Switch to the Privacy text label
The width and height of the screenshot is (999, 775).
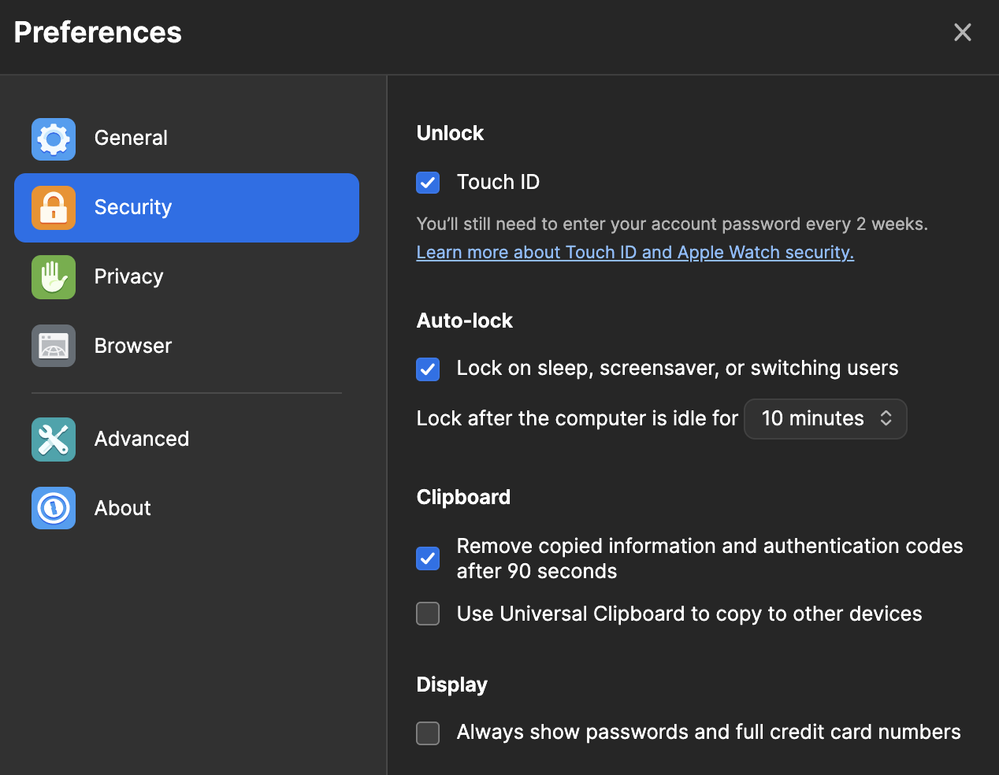[128, 277]
